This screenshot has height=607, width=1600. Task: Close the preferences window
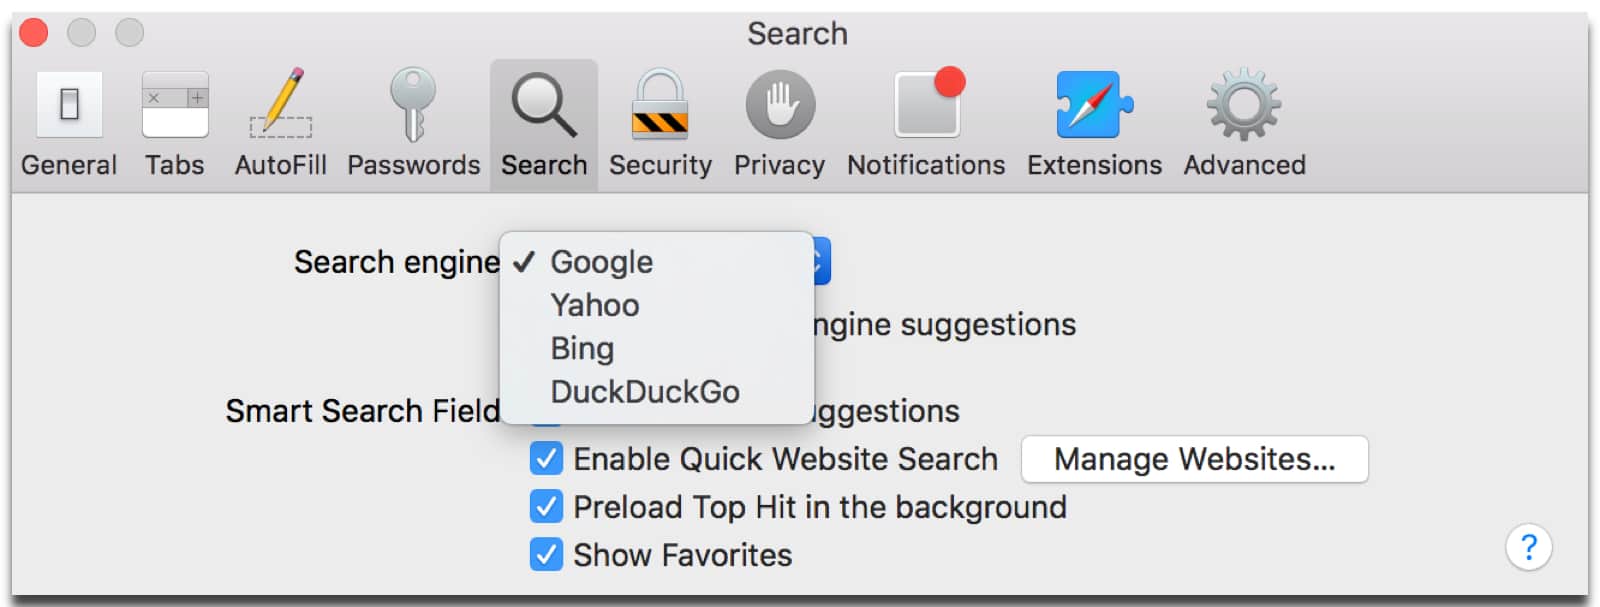click(34, 33)
